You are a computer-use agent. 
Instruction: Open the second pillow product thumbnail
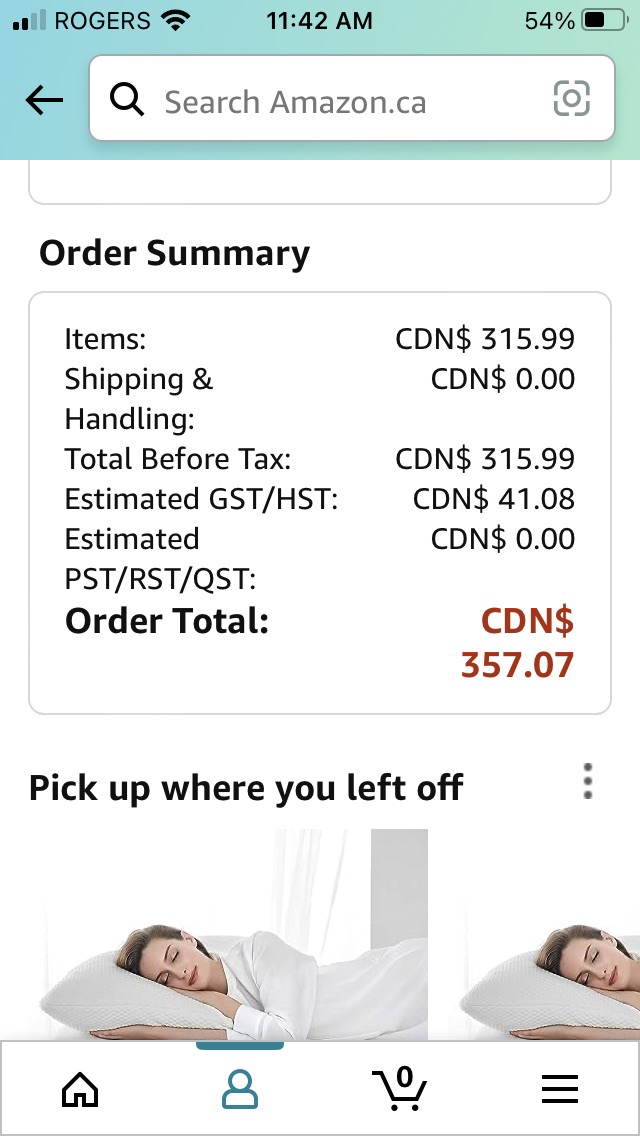click(x=549, y=935)
